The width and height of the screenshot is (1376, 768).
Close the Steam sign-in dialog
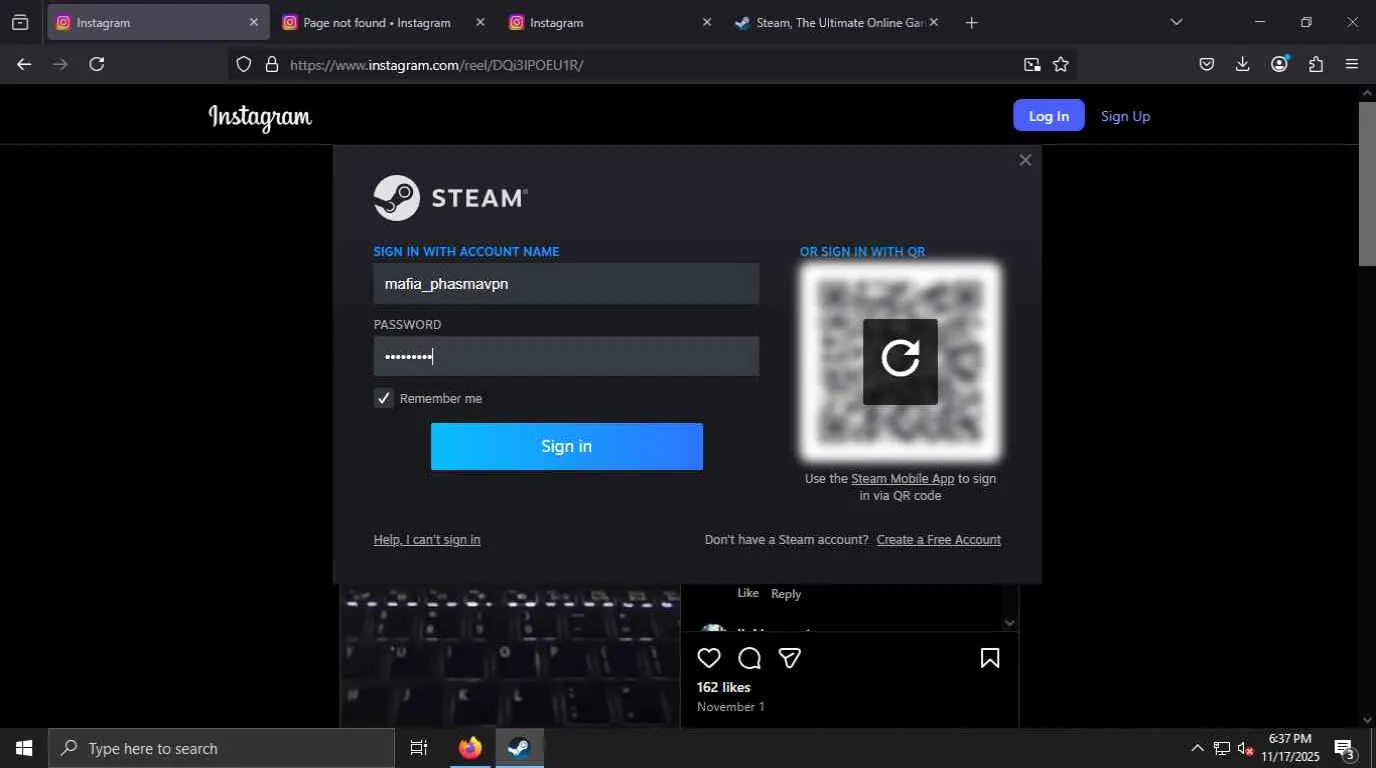(x=1025, y=160)
